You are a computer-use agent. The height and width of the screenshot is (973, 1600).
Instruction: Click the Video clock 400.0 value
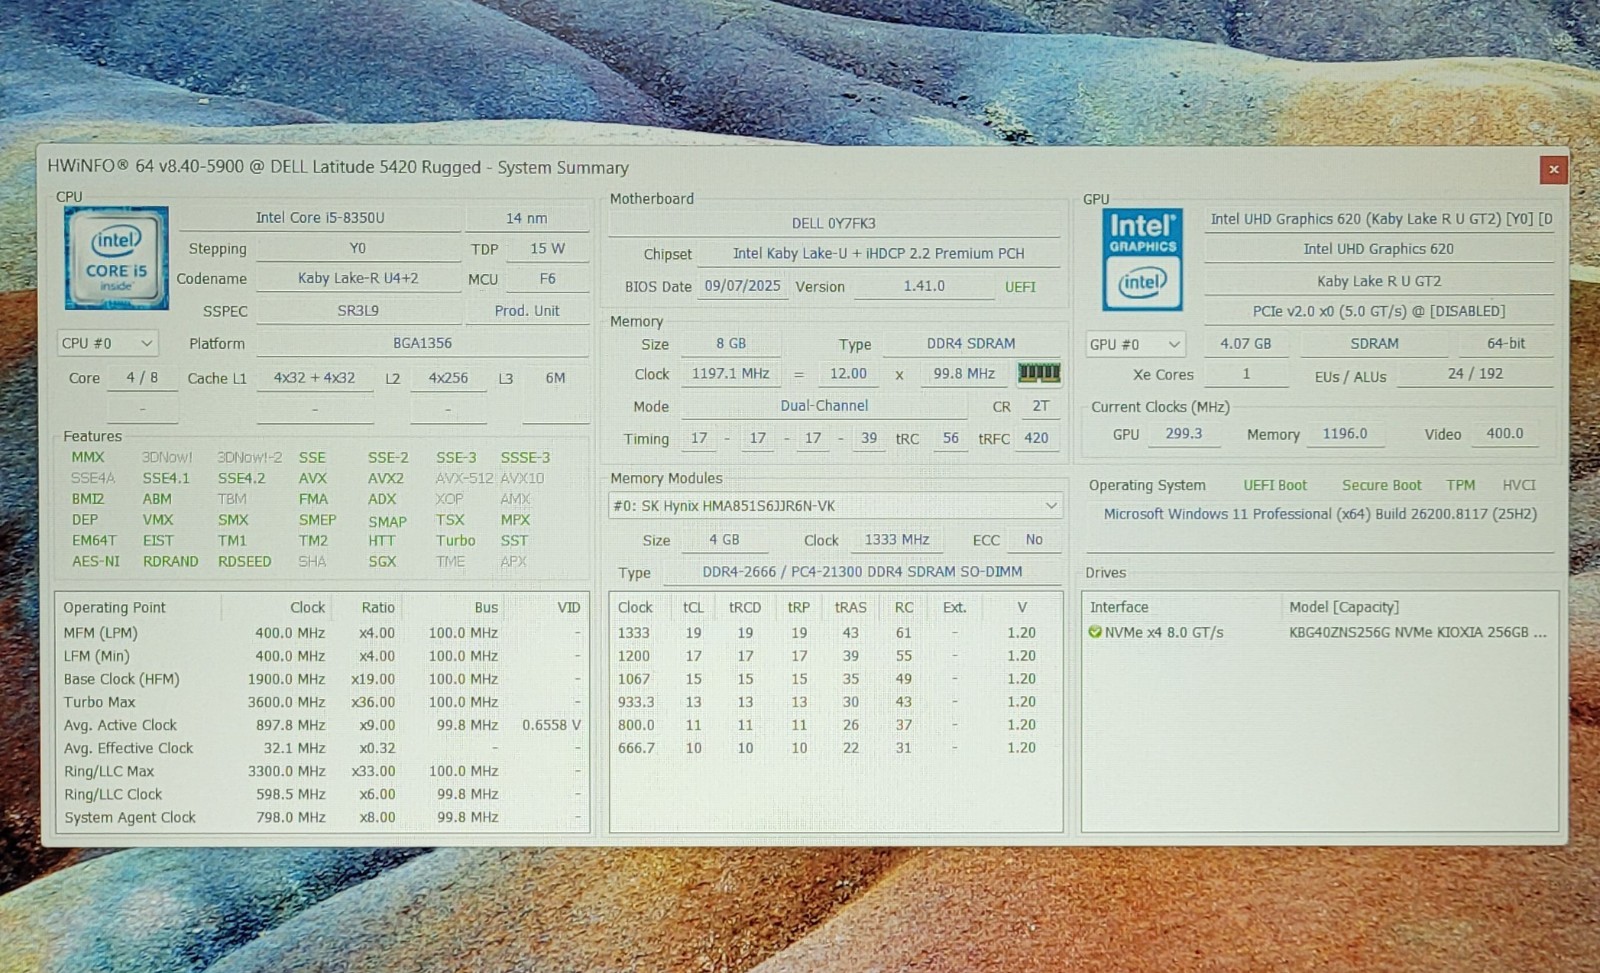[x=1505, y=434]
